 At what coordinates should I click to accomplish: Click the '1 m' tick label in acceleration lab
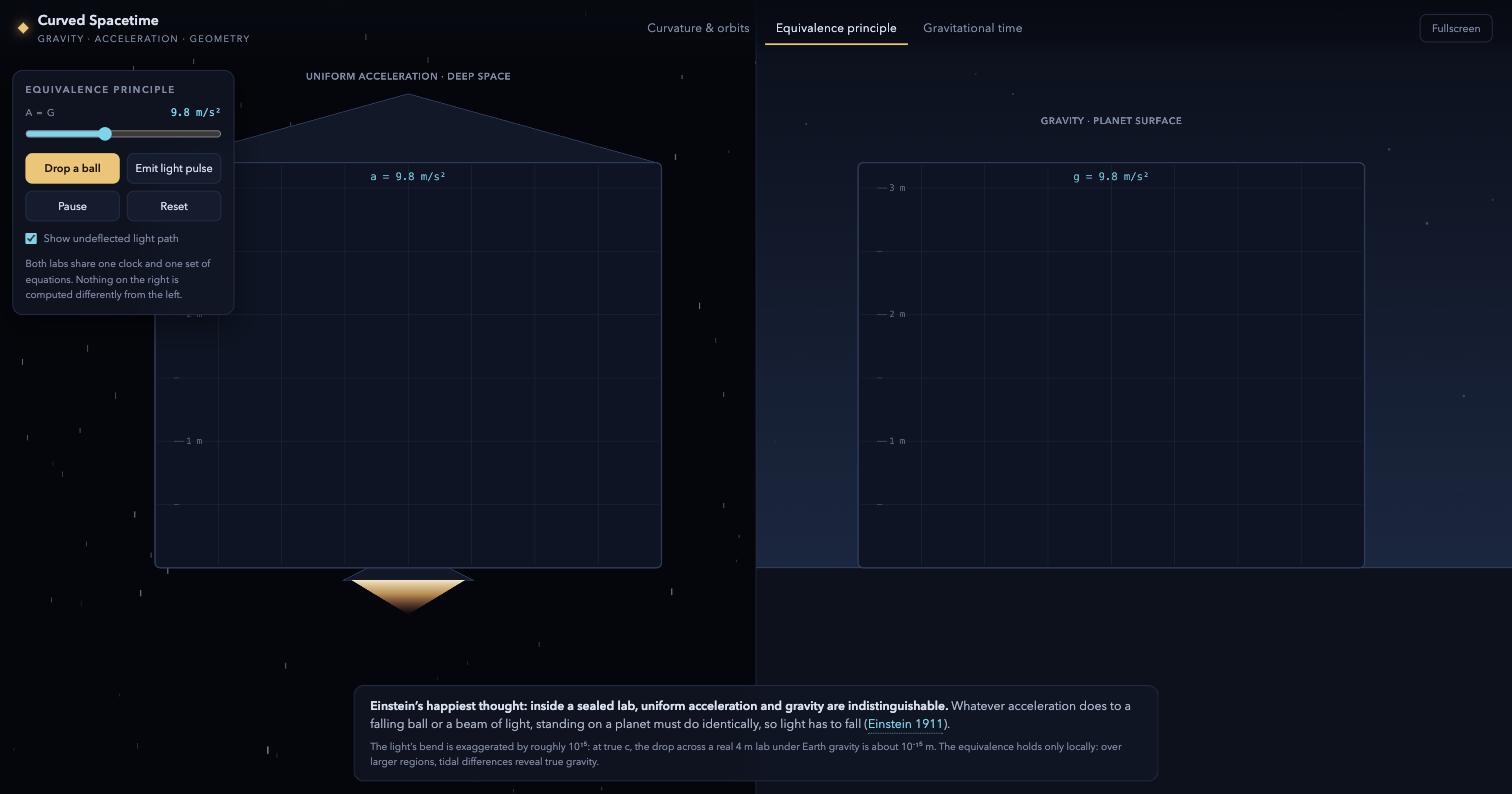[x=194, y=441]
